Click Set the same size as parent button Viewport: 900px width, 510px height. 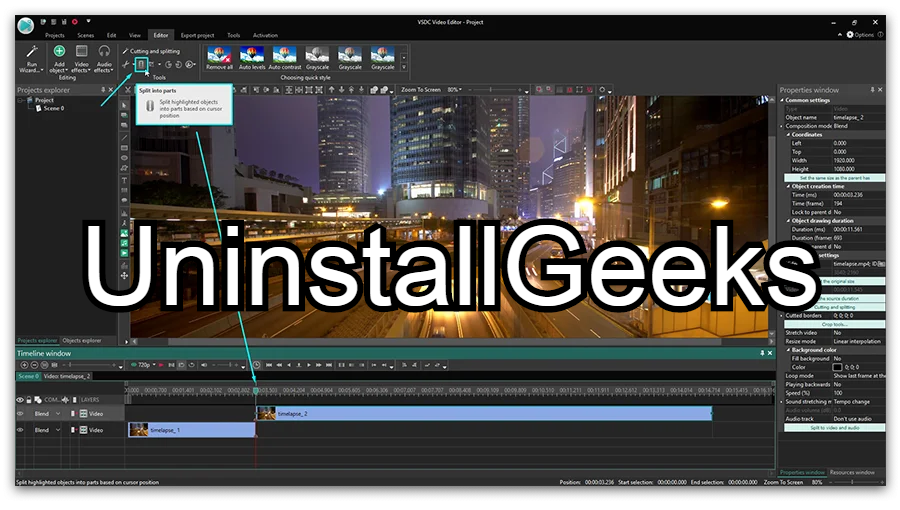(x=835, y=178)
